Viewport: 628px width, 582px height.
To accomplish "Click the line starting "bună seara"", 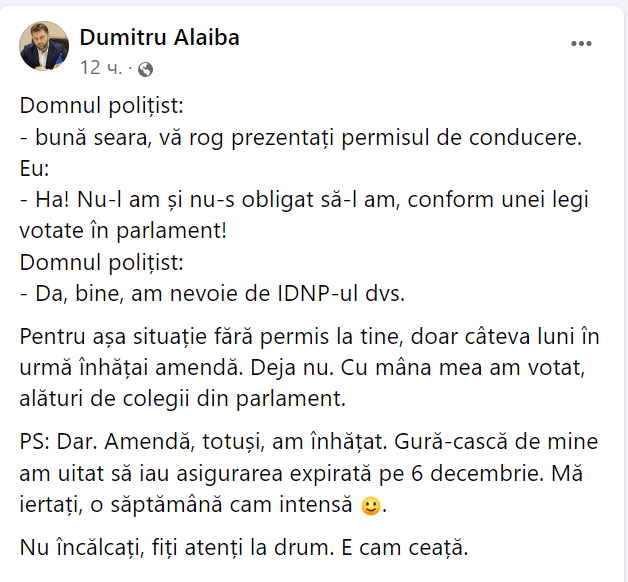I will 300,137.
